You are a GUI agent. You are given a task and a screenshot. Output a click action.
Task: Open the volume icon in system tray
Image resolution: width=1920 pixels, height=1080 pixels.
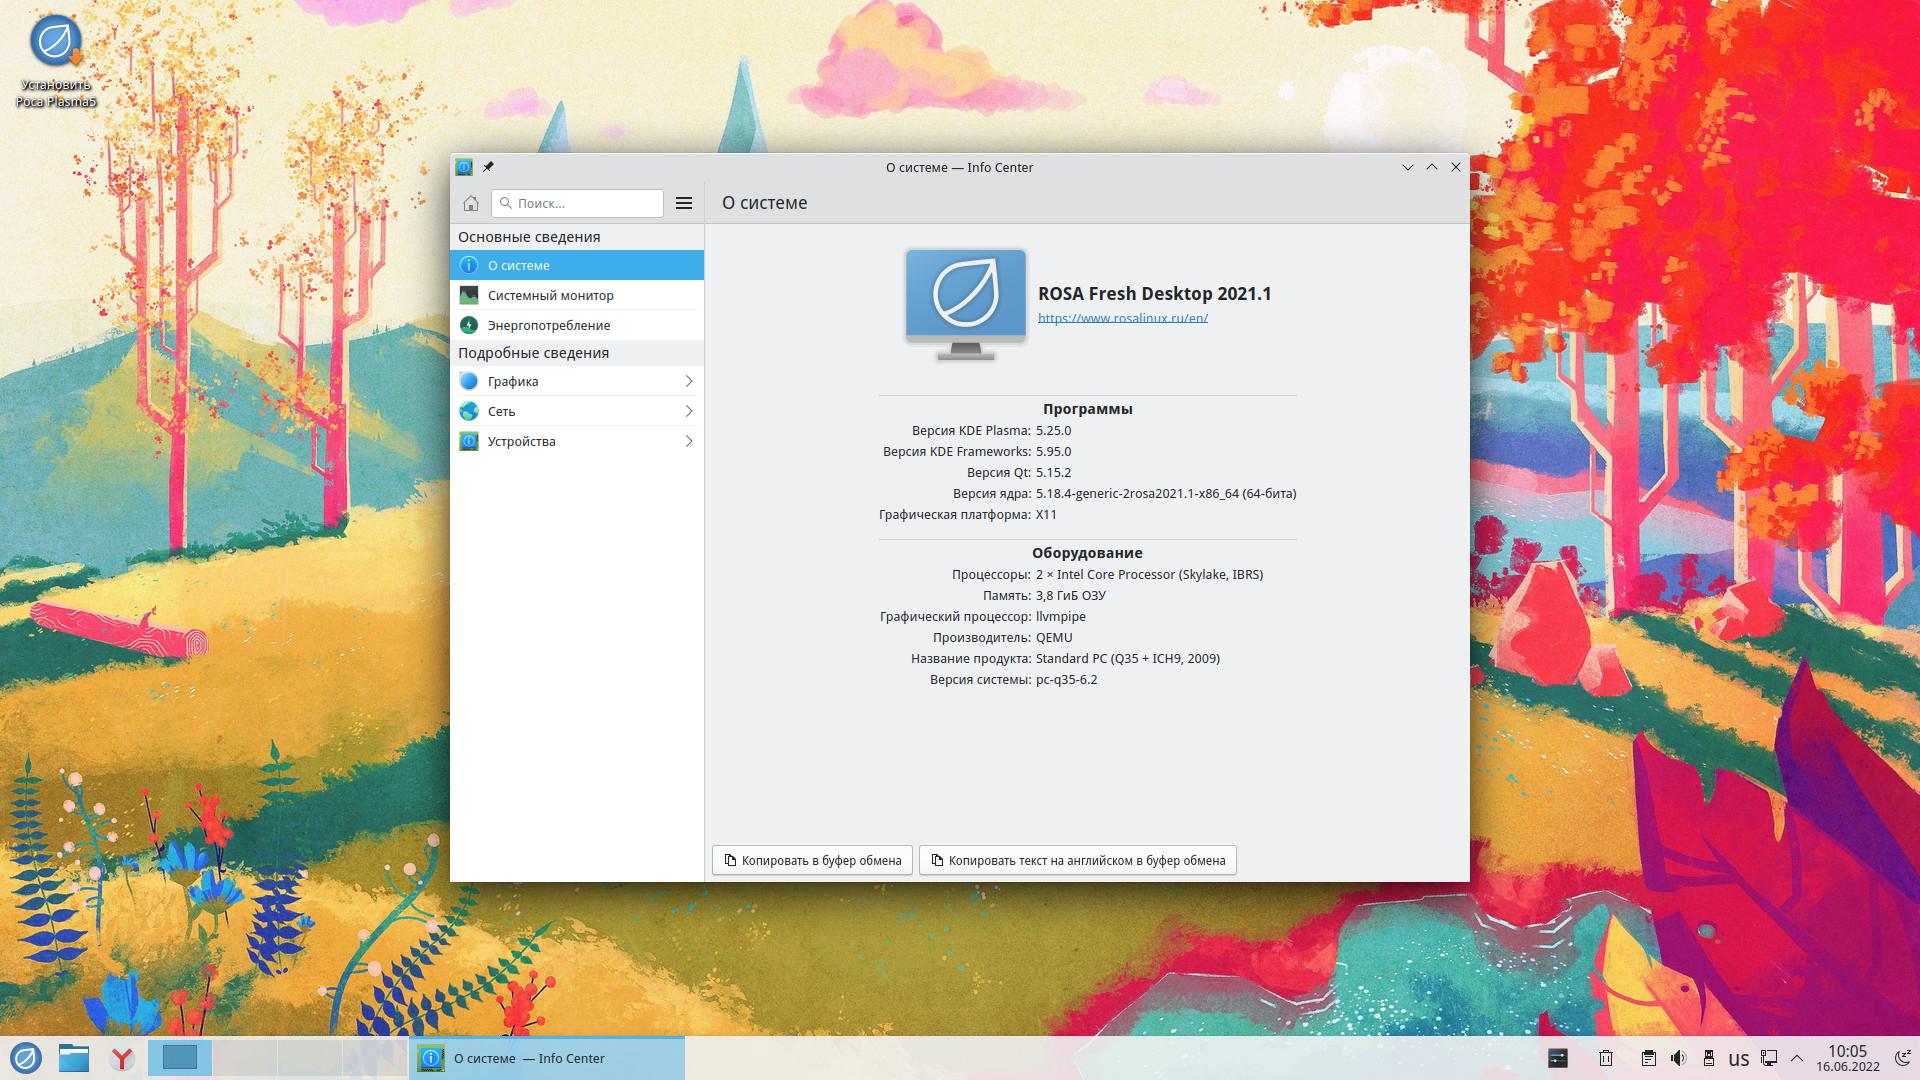click(x=1678, y=1058)
